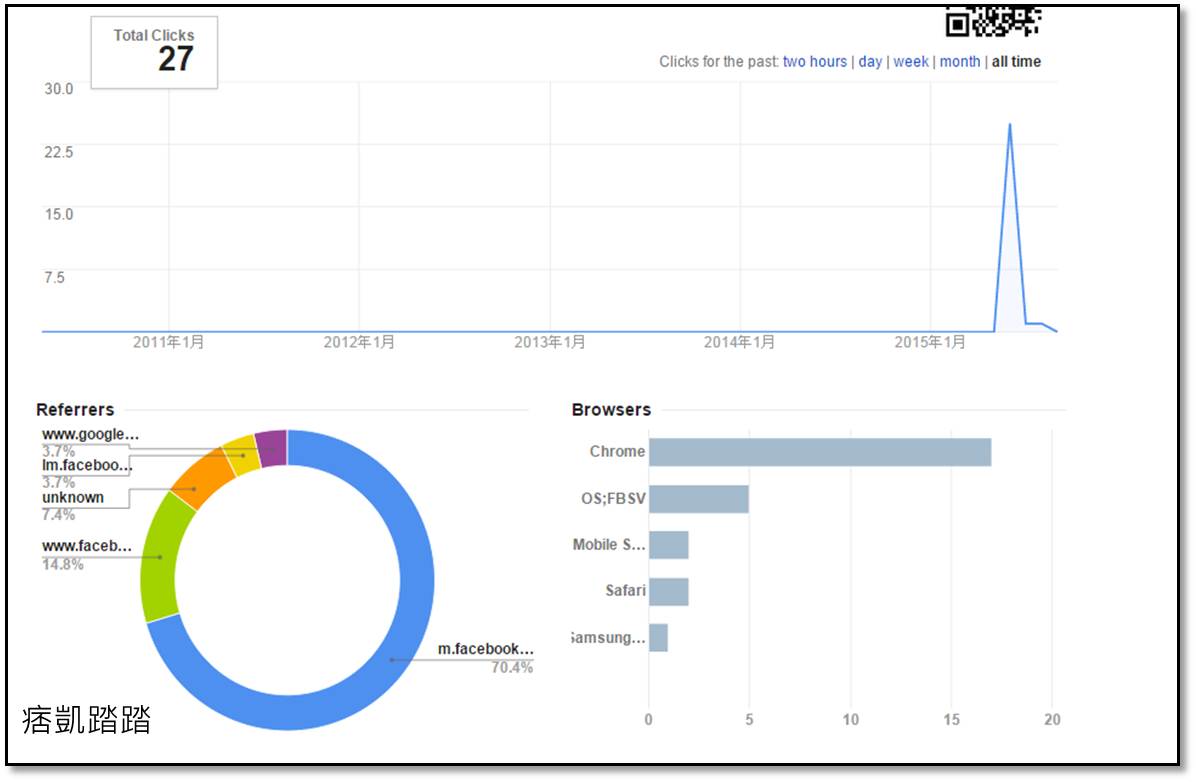Click the unknown referrer label
Image resolution: width=1196 pixels, height=782 pixels.
pos(72,497)
